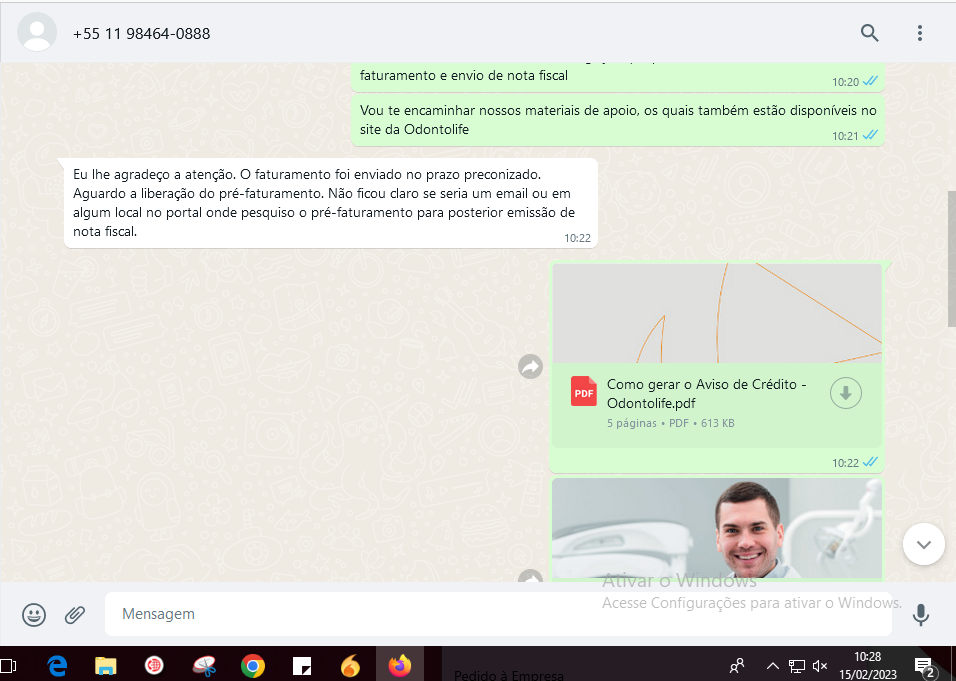Download the Como gerar o Aviso de Crédito PDF
The image size is (956, 681).
tap(846, 393)
